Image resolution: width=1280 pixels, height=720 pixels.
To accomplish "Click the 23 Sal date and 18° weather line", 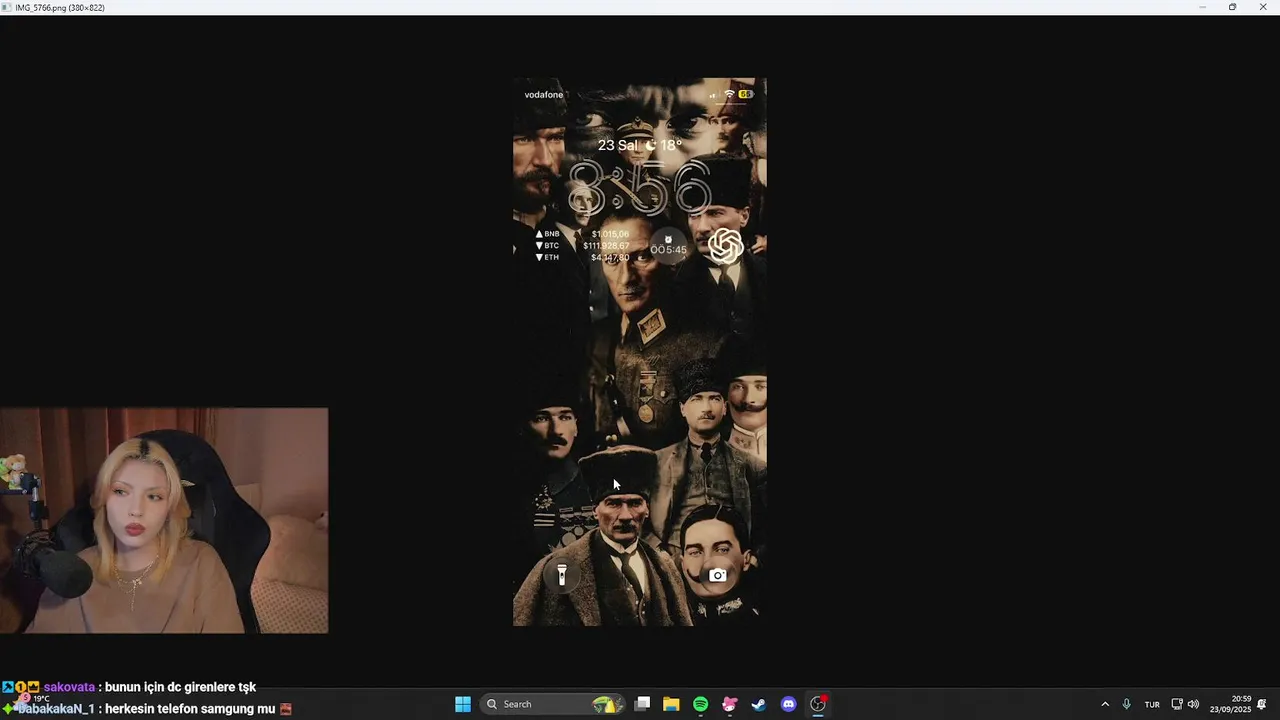I will [x=640, y=145].
